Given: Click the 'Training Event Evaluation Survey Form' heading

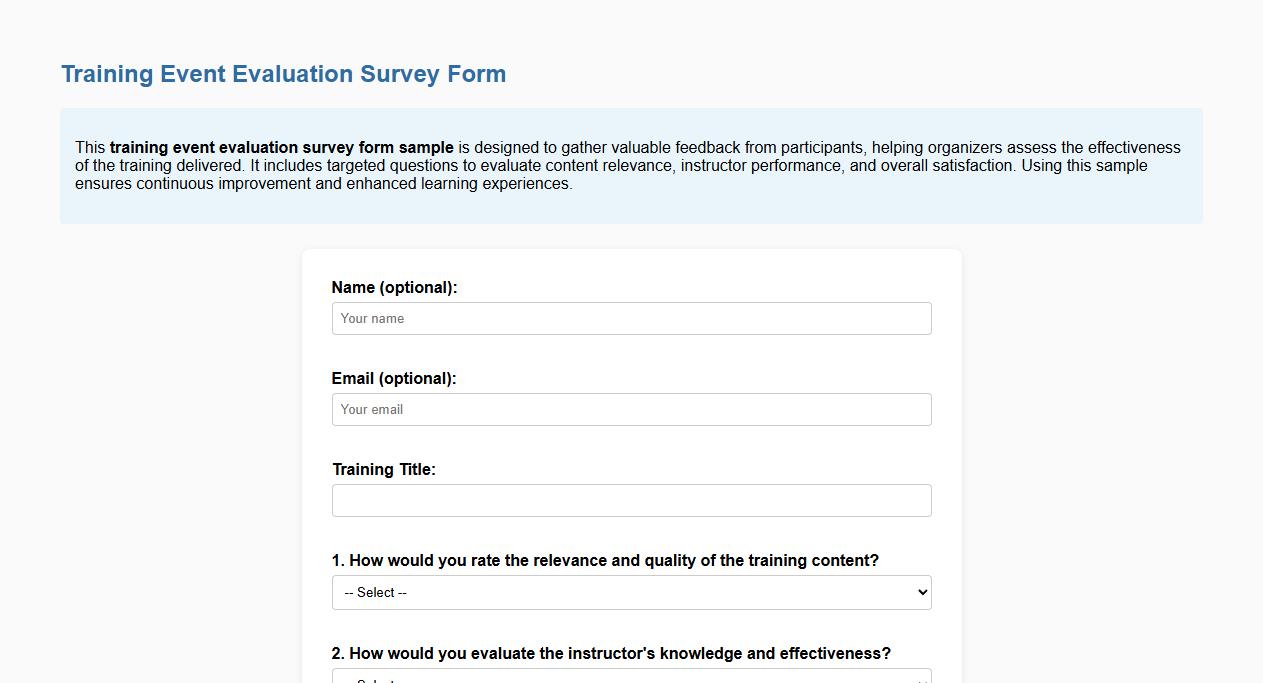Looking at the screenshot, I should tap(283, 73).
